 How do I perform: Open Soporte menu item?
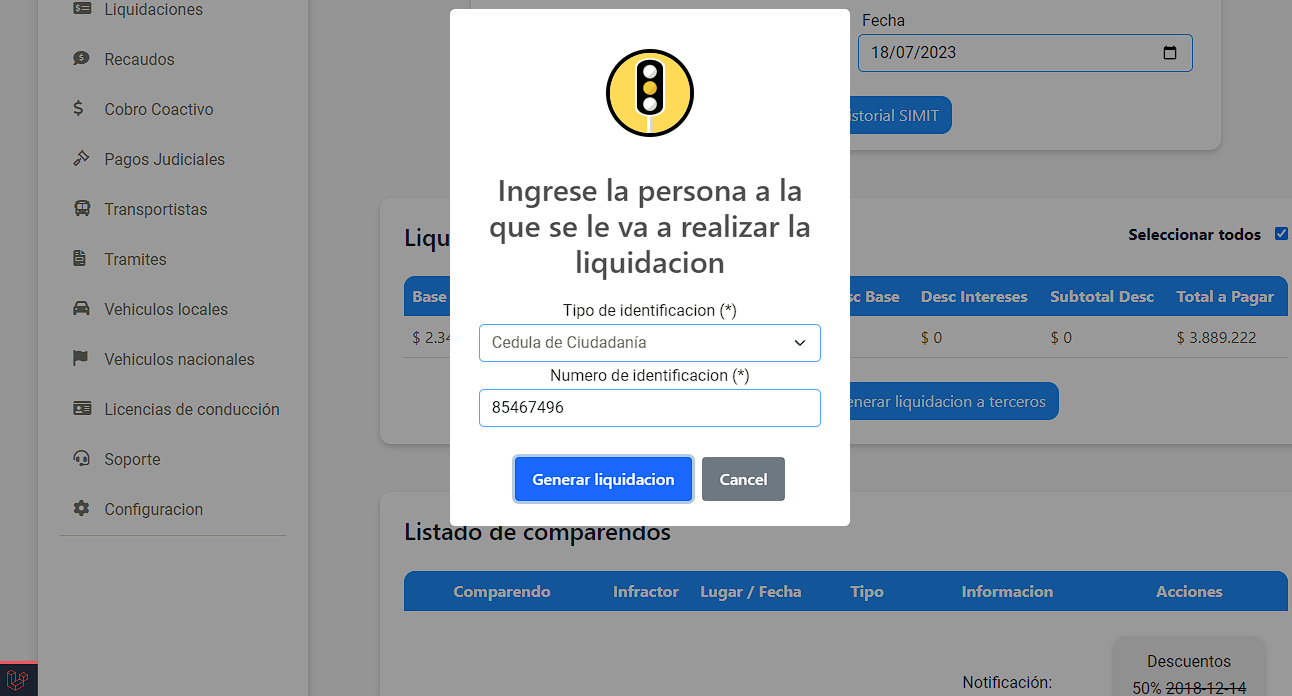click(132, 459)
